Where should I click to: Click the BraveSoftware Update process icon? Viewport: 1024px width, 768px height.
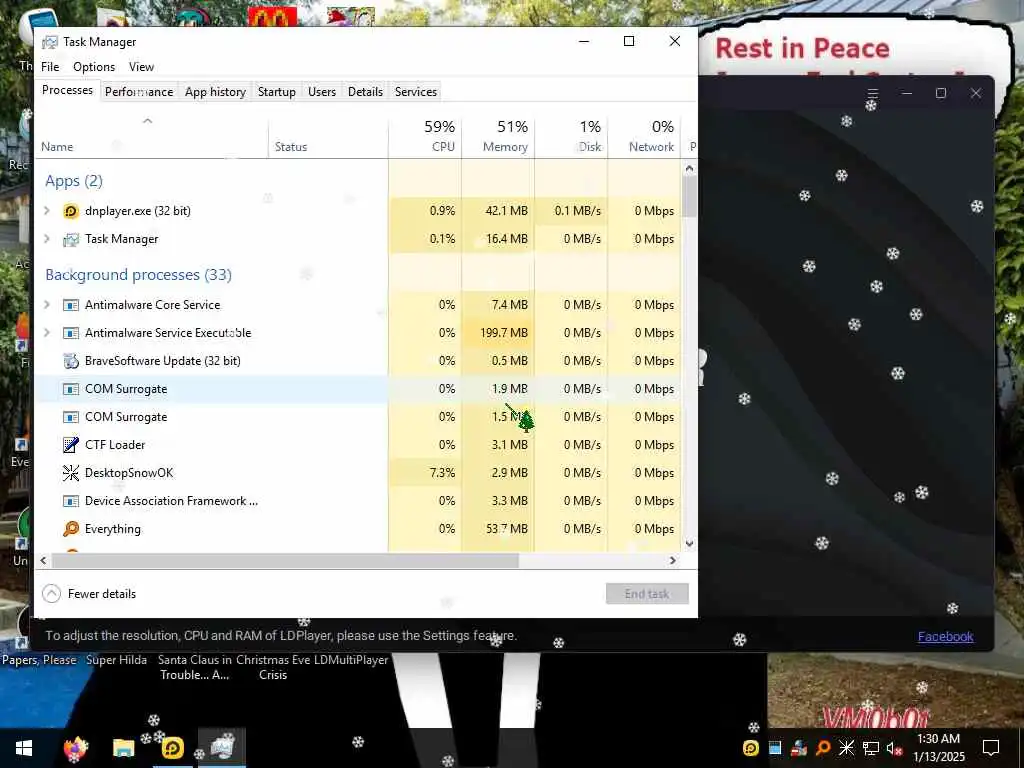click(x=71, y=361)
